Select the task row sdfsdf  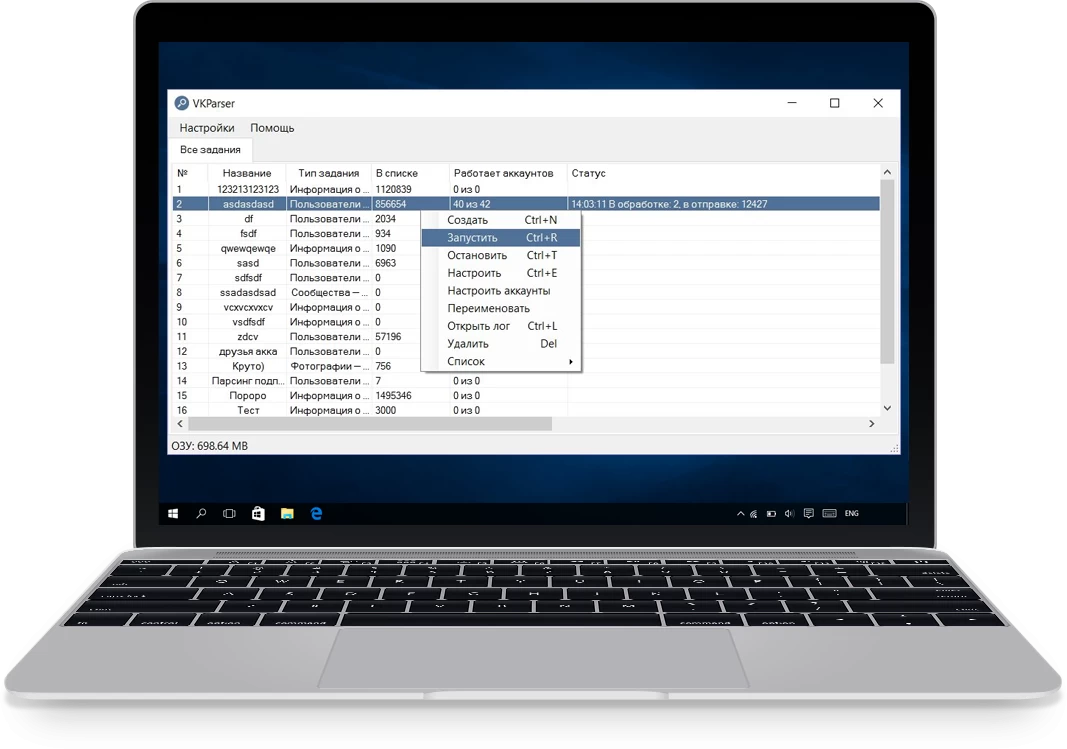526,278
